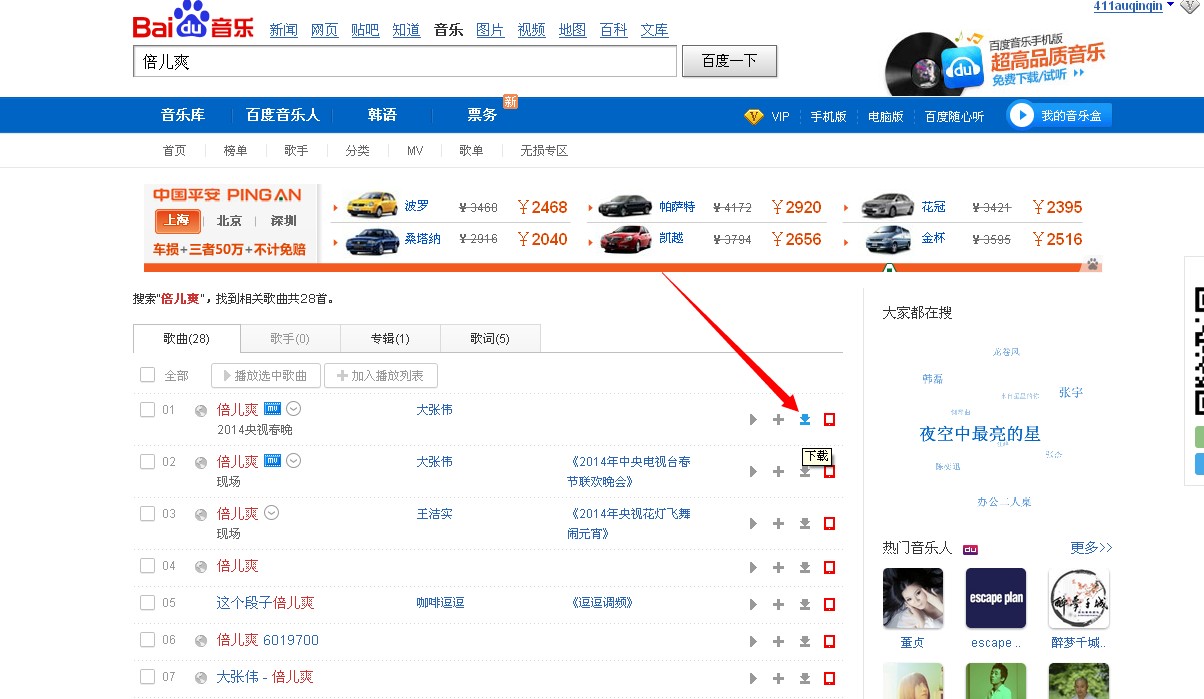Click the Baidu 音乐 logo
Image resolution: width=1204 pixels, height=699 pixels.
click(194, 22)
